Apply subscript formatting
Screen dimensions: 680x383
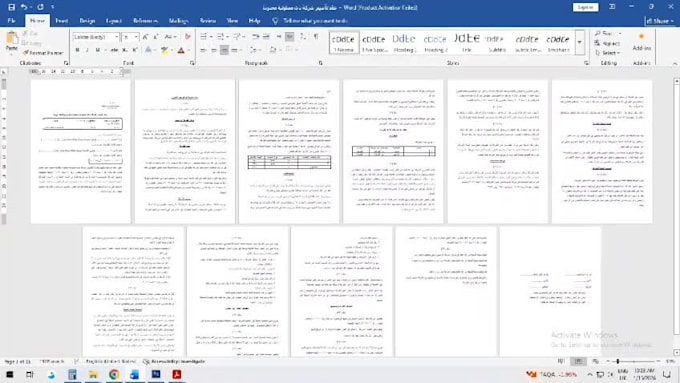tap(124, 50)
